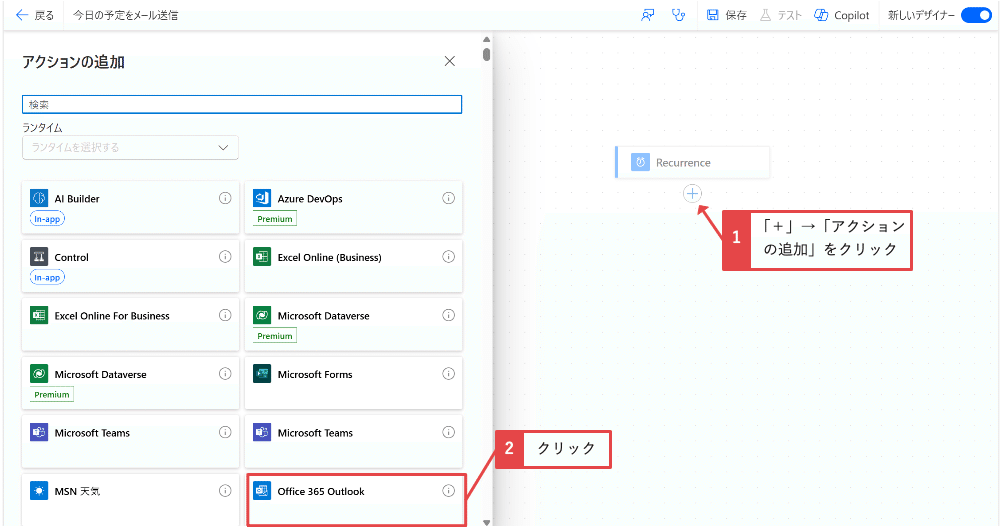Click the In-app badge under AI Builder
The width and height of the screenshot is (1000, 527).
[x=47, y=219]
